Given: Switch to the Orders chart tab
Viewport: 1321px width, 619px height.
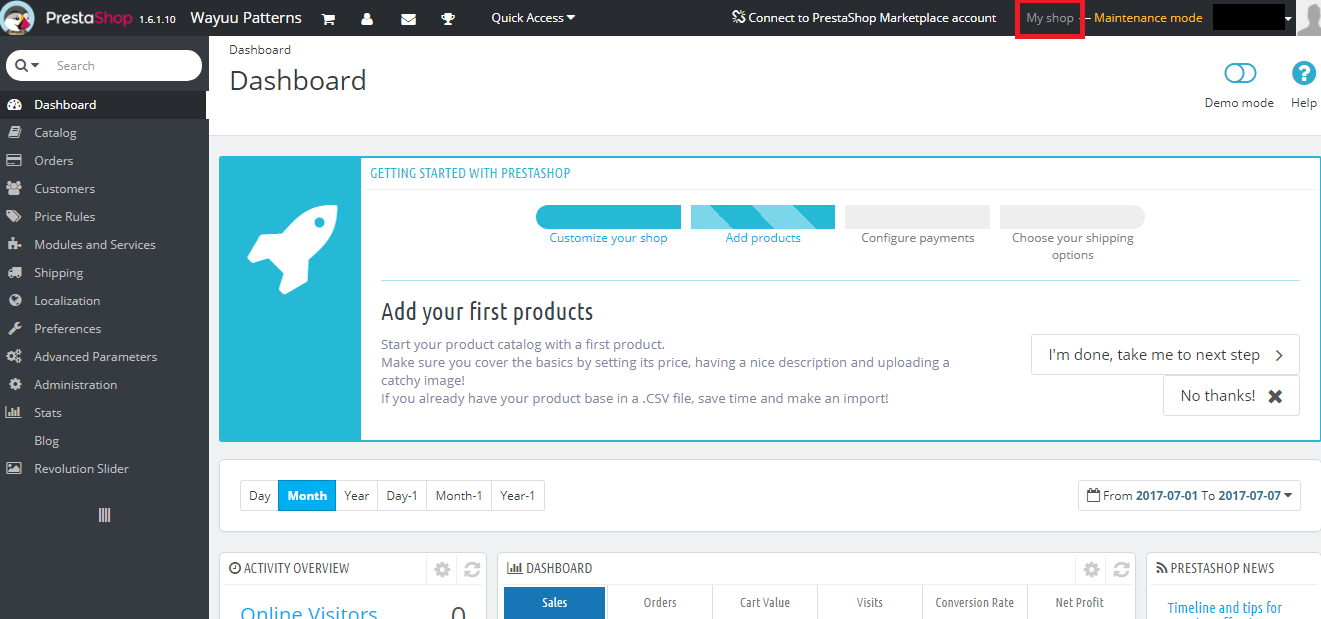Looking at the screenshot, I should point(660,603).
